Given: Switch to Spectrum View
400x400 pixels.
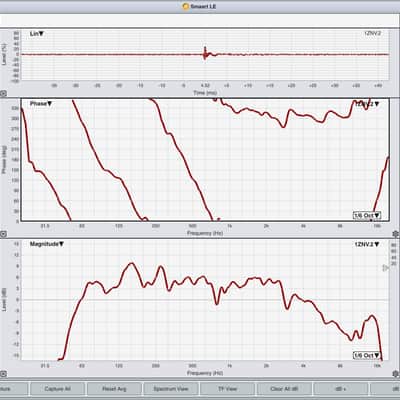Looking at the screenshot, I should click(171, 389).
